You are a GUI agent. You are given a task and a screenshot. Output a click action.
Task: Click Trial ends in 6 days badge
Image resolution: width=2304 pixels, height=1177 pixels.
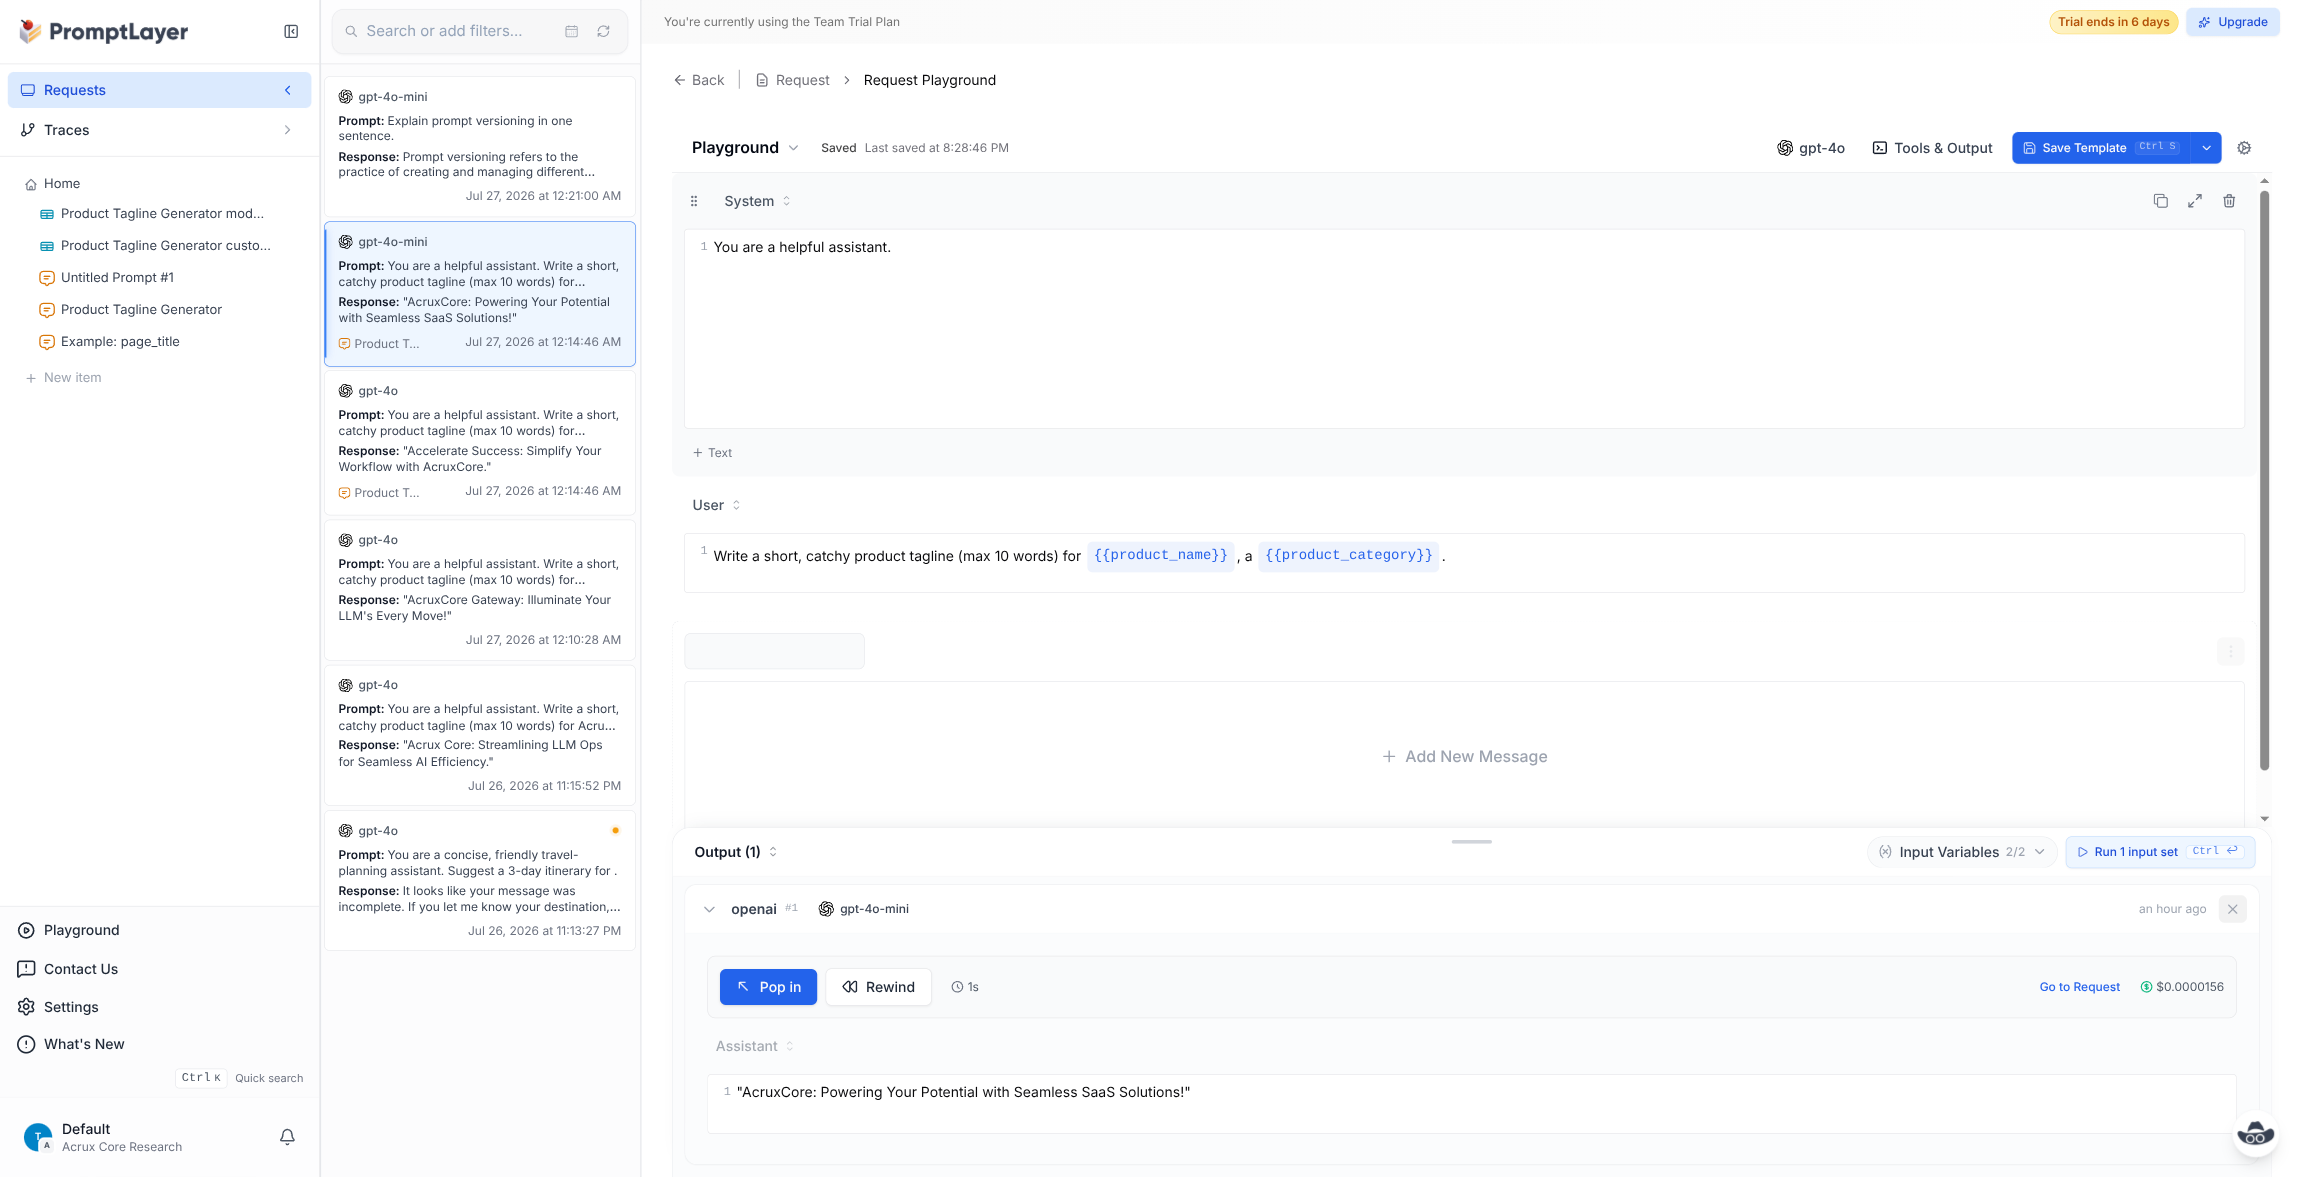coord(2113,22)
